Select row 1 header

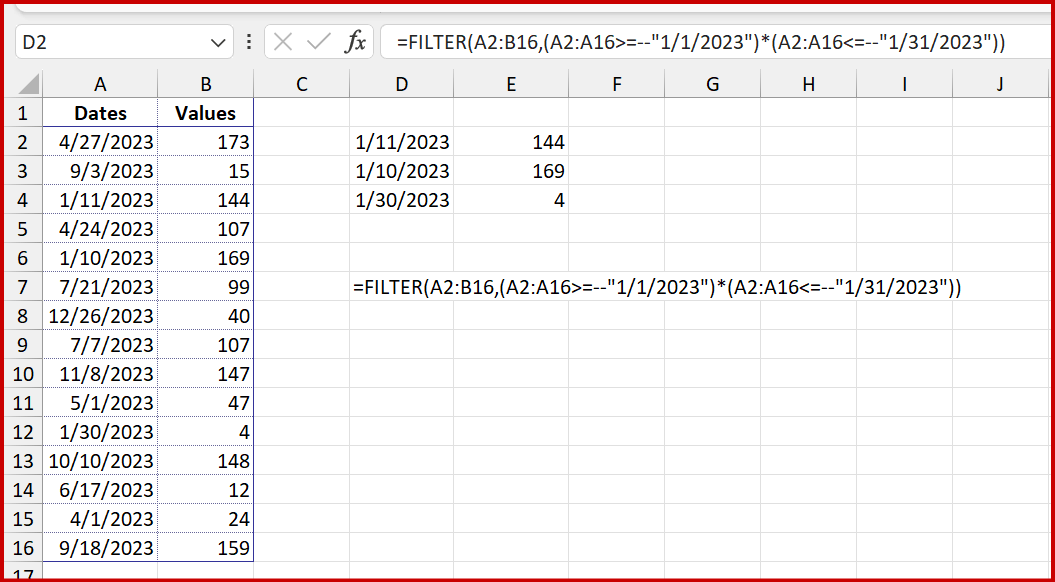point(23,113)
